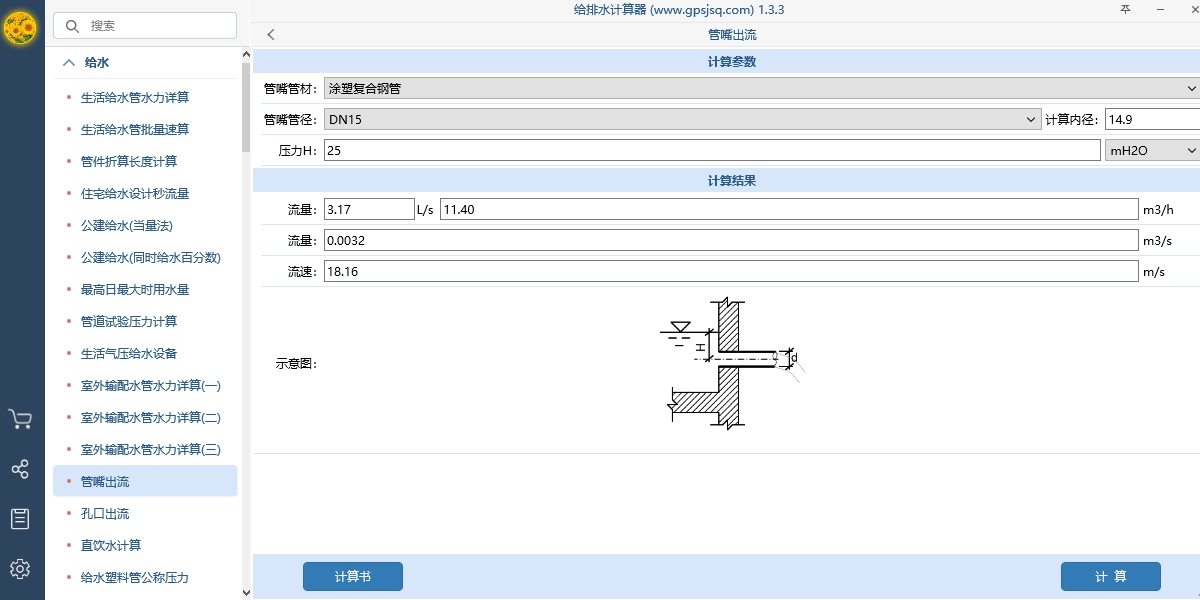The height and width of the screenshot is (600, 1200).
Task: Select 孔口出流 in the sidebar
Action: pos(106,513)
